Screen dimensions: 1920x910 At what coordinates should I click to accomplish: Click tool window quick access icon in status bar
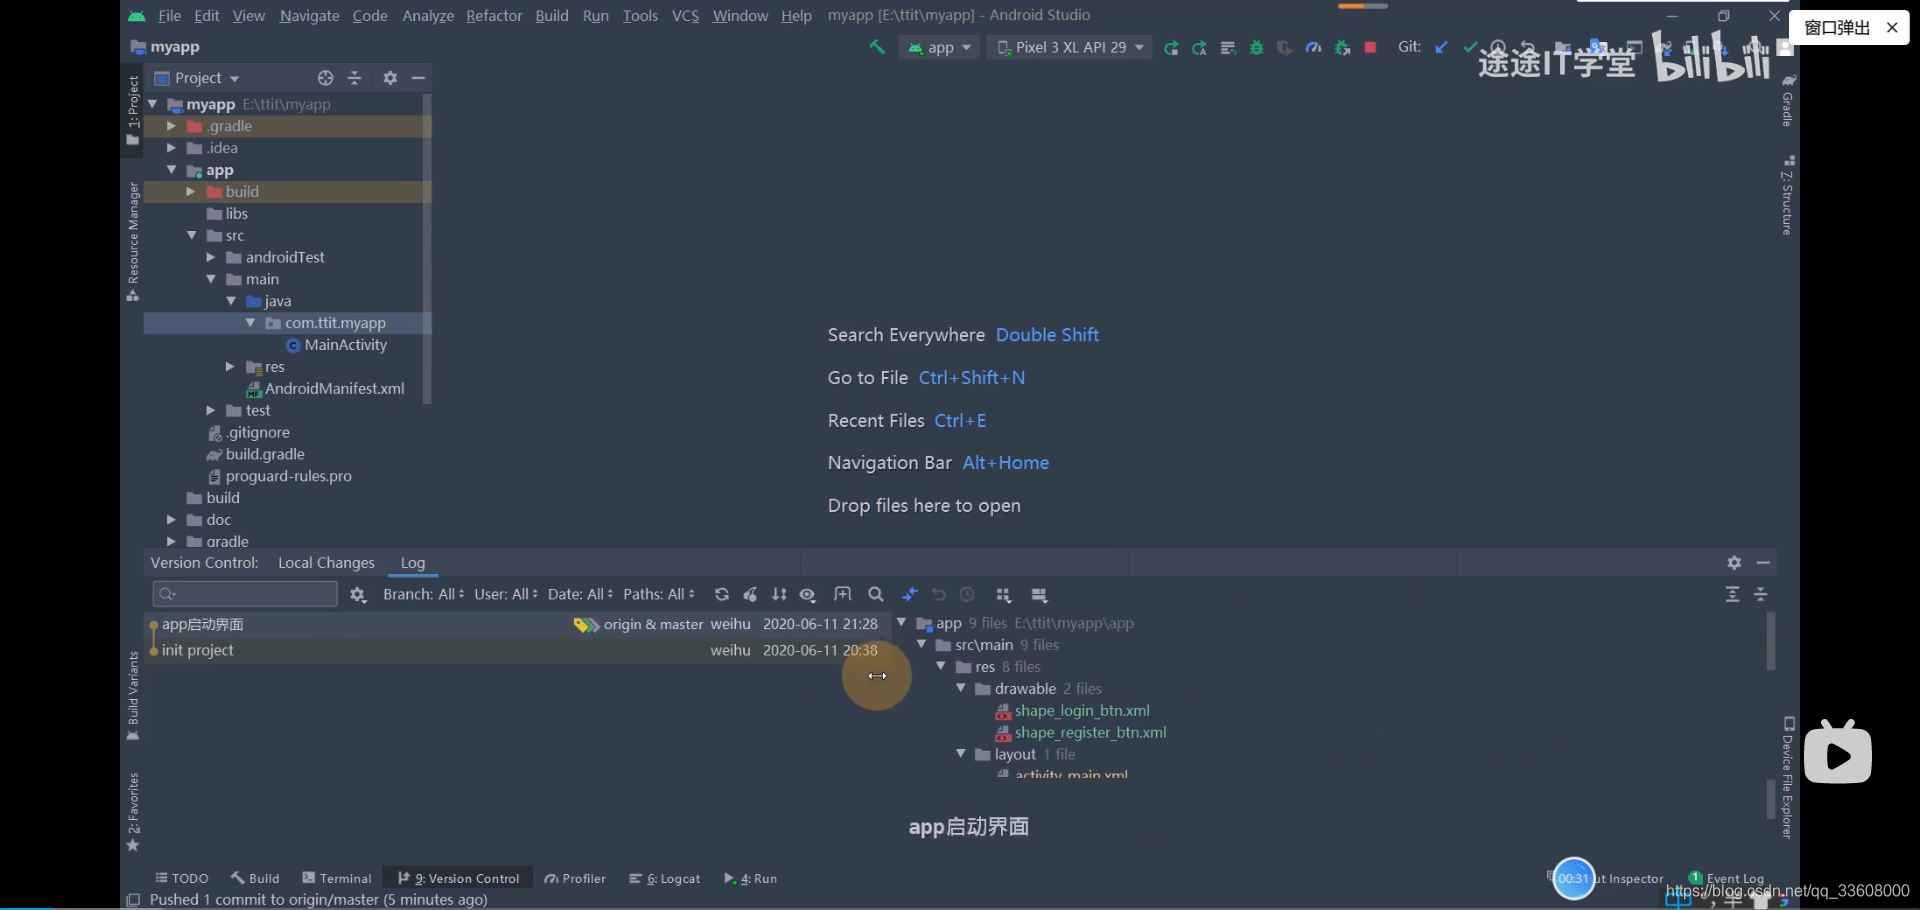tap(133, 900)
